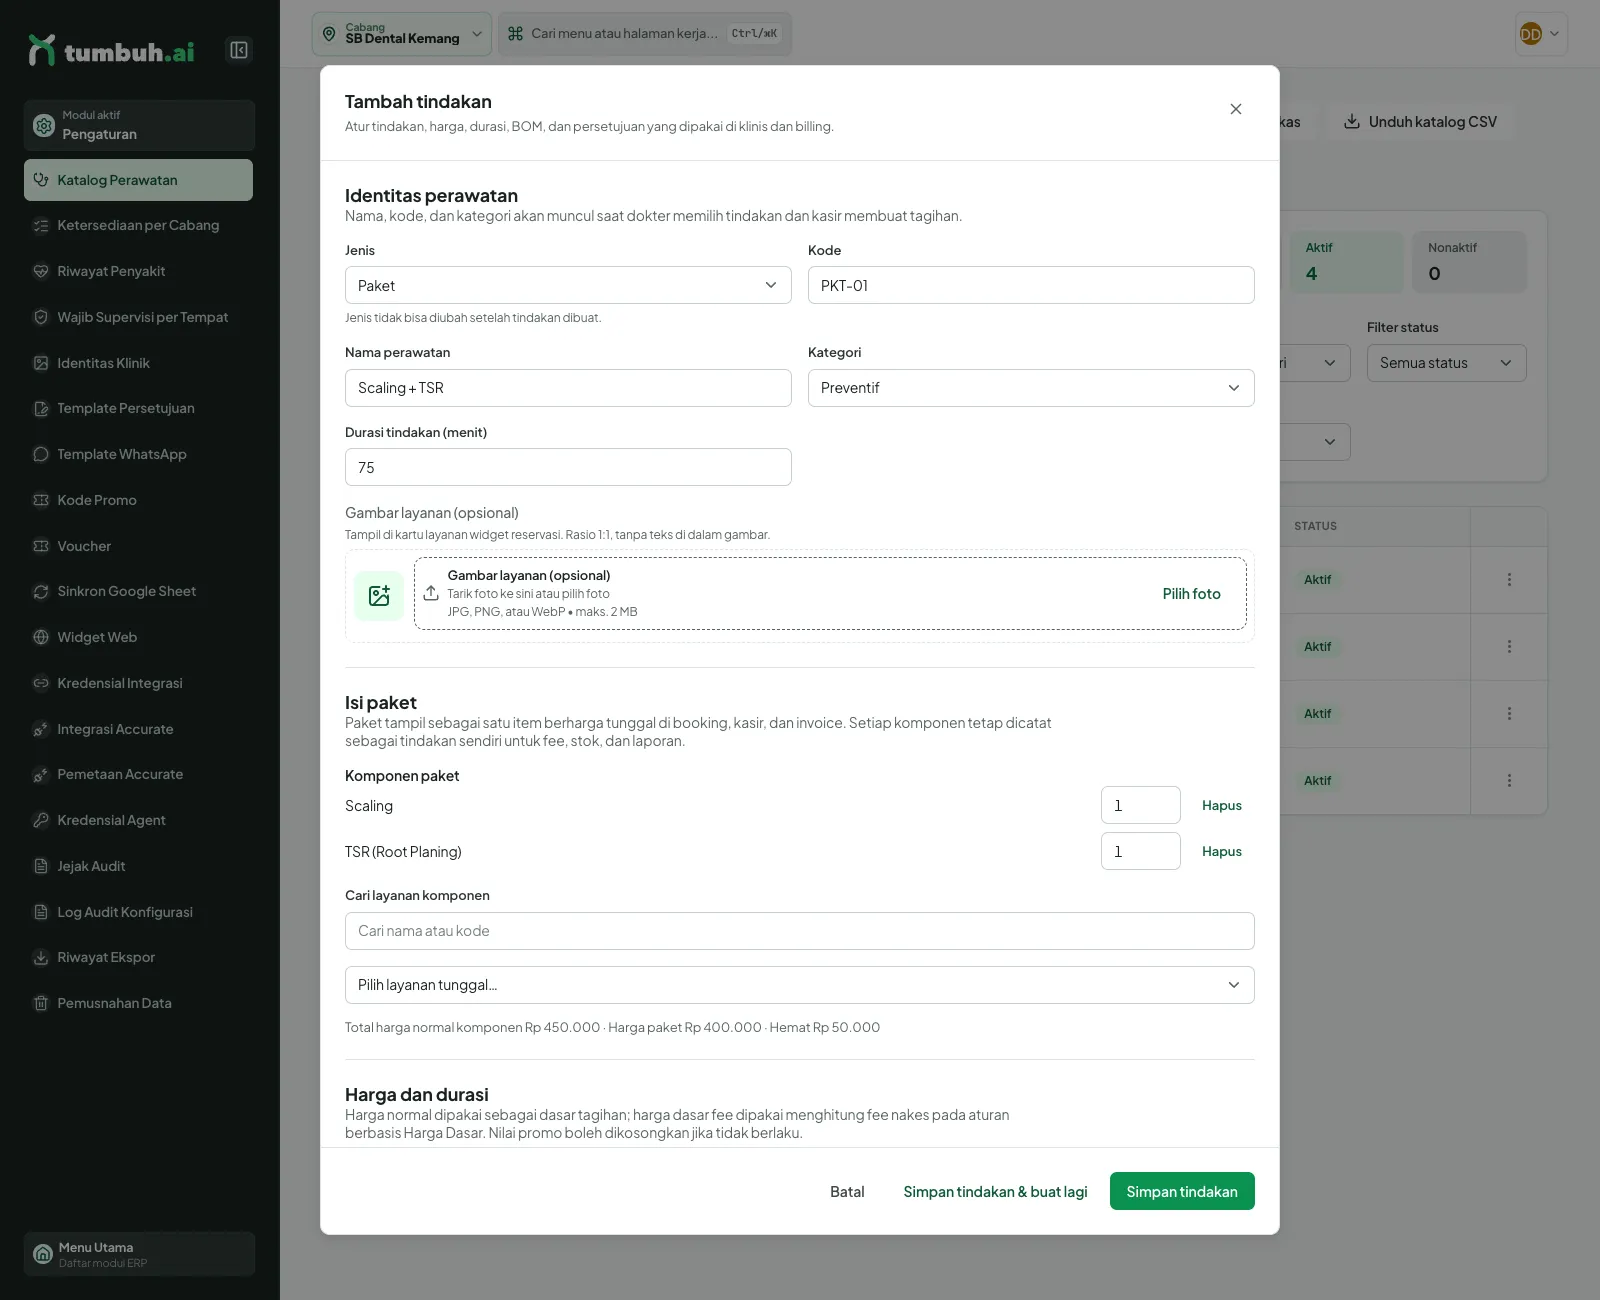
Task: Open the three-dot menu in the last Aktif row
Action: (1509, 781)
